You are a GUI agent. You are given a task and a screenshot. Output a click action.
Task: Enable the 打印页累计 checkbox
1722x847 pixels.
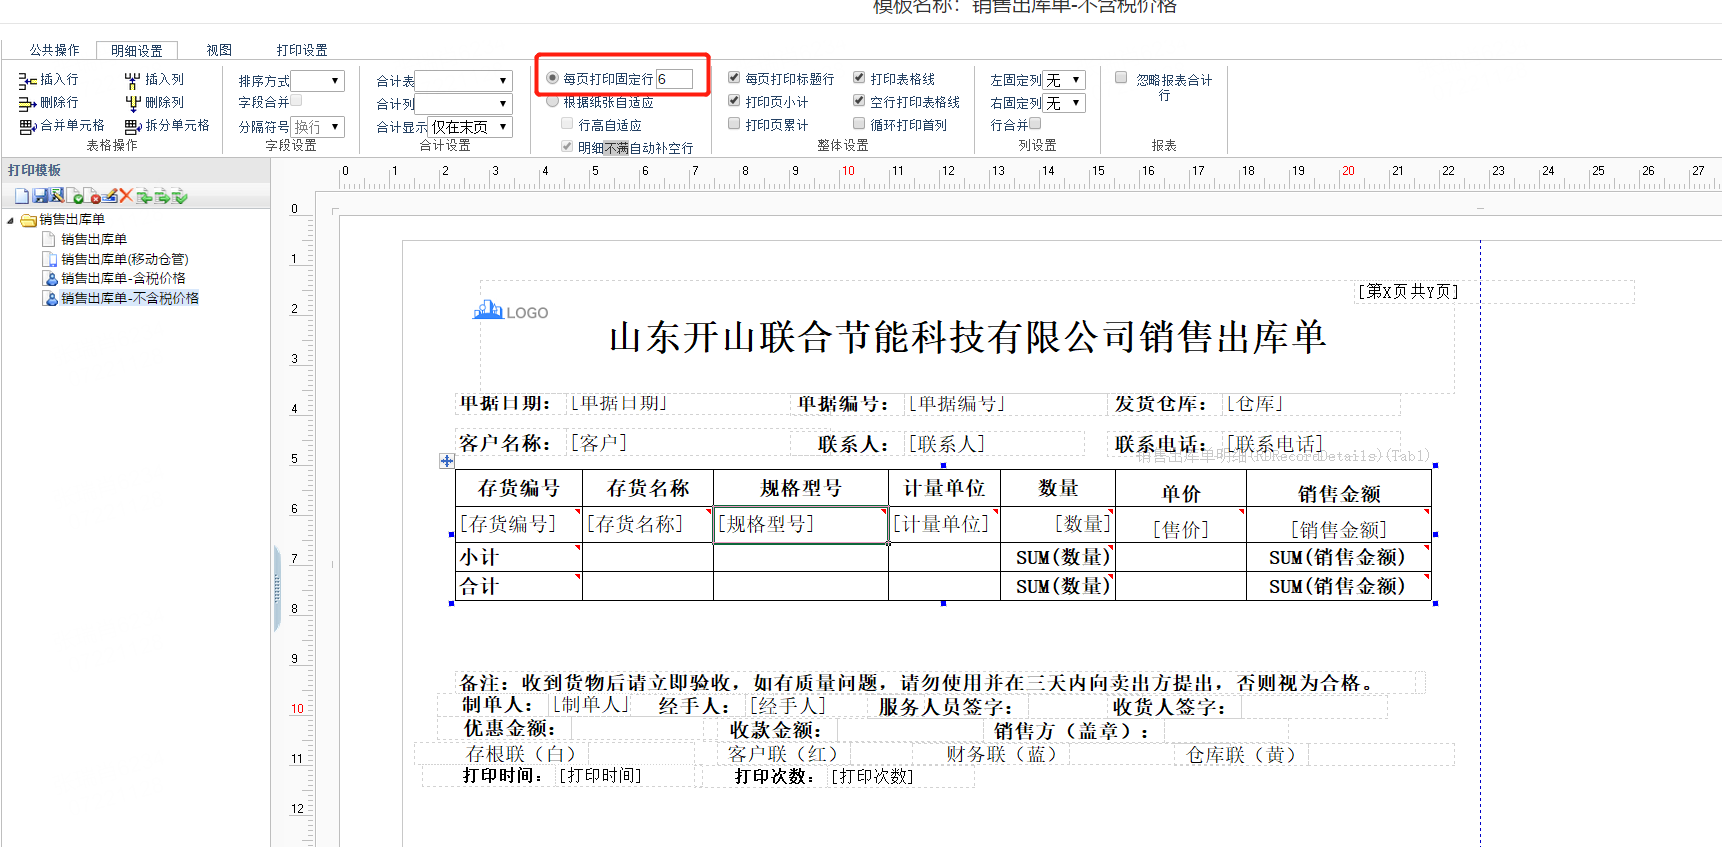click(x=734, y=123)
